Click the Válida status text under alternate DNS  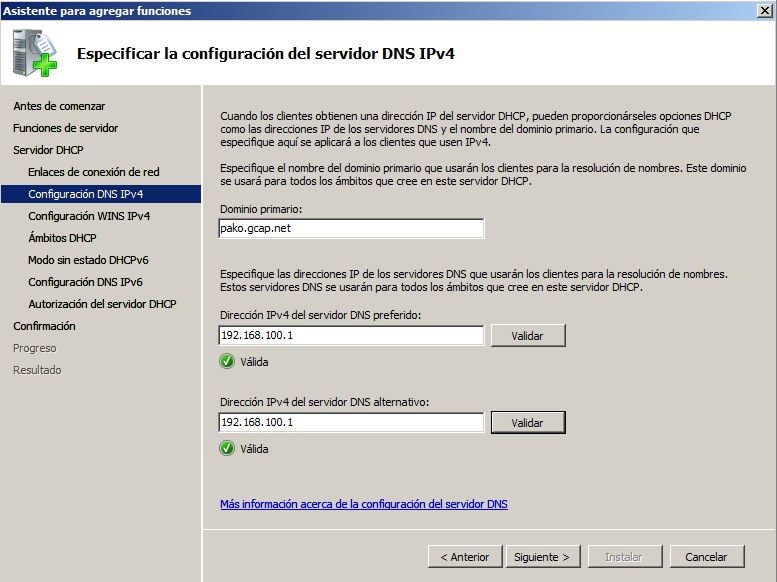[x=254, y=449]
